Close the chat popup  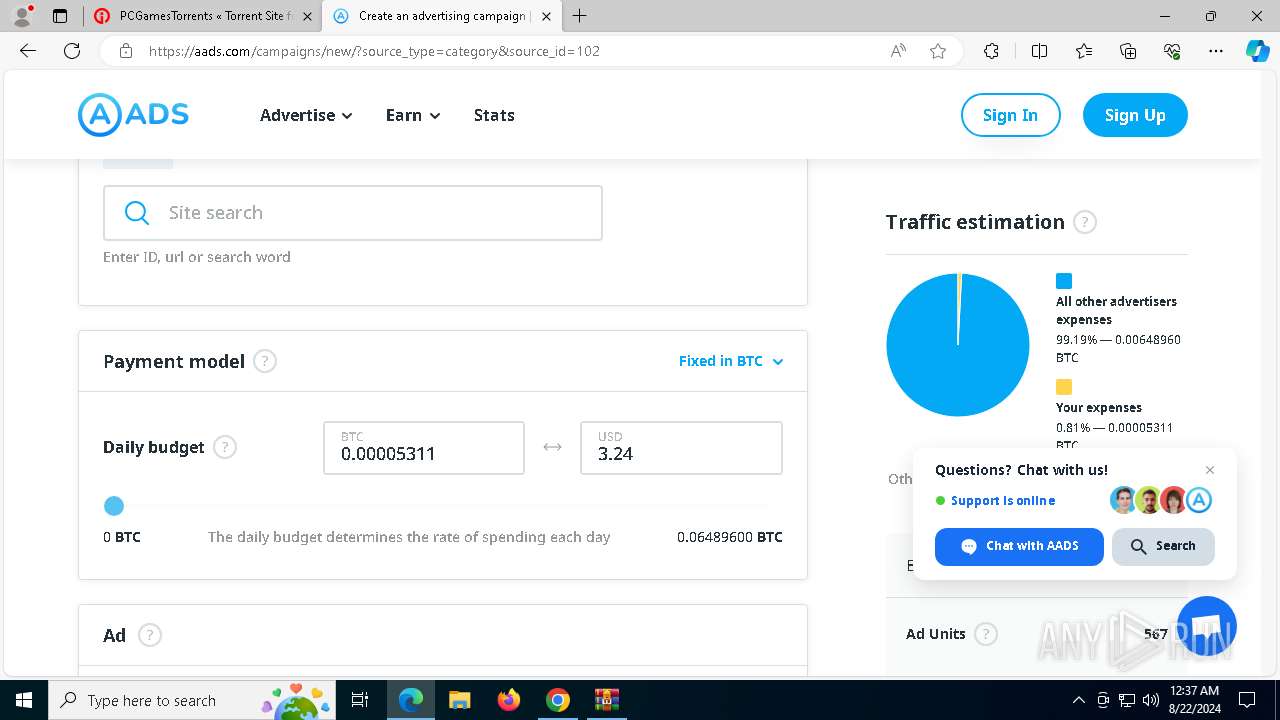[x=1210, y=470]
